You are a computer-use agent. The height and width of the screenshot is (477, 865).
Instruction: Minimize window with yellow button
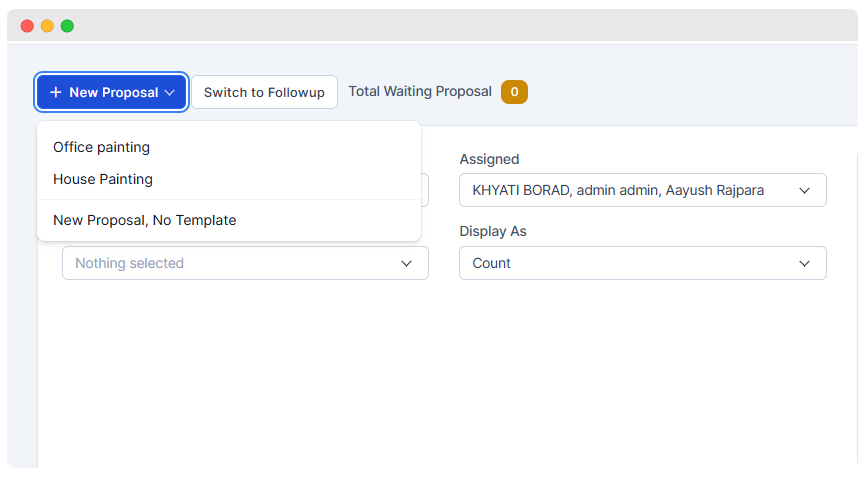coord(47,26)
